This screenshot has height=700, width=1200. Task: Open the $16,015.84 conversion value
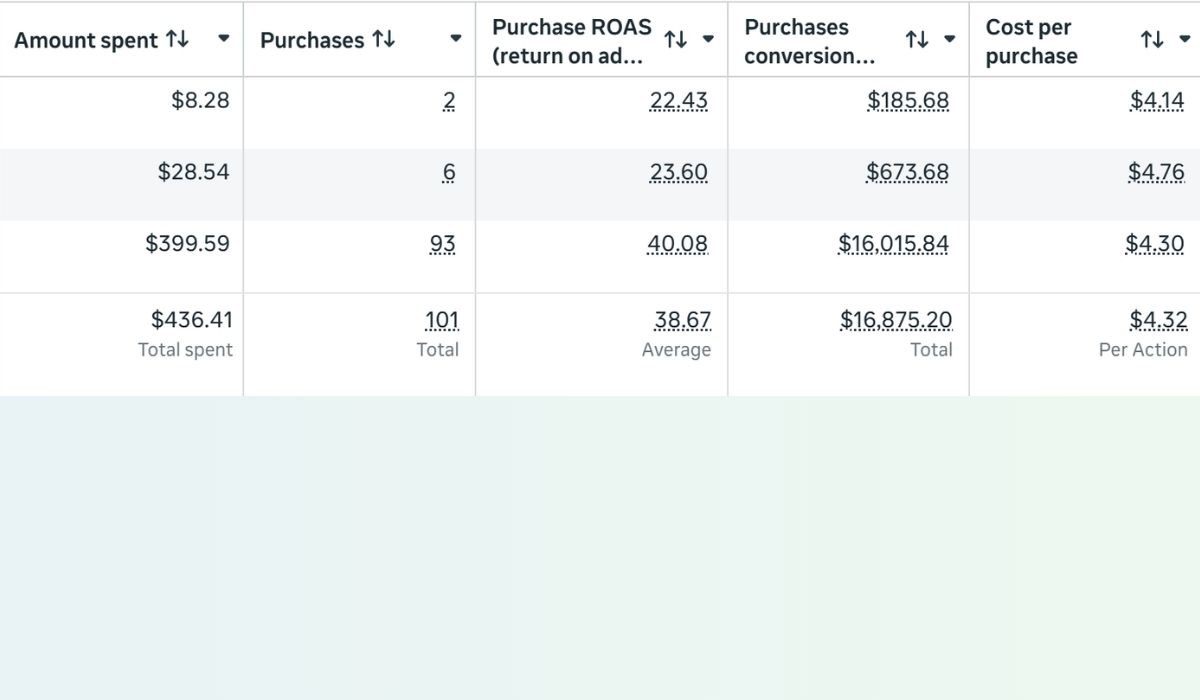tap(894, 244)
